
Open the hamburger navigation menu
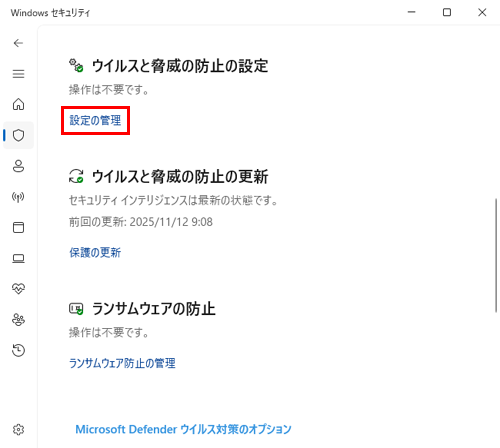tap(18, 74)
